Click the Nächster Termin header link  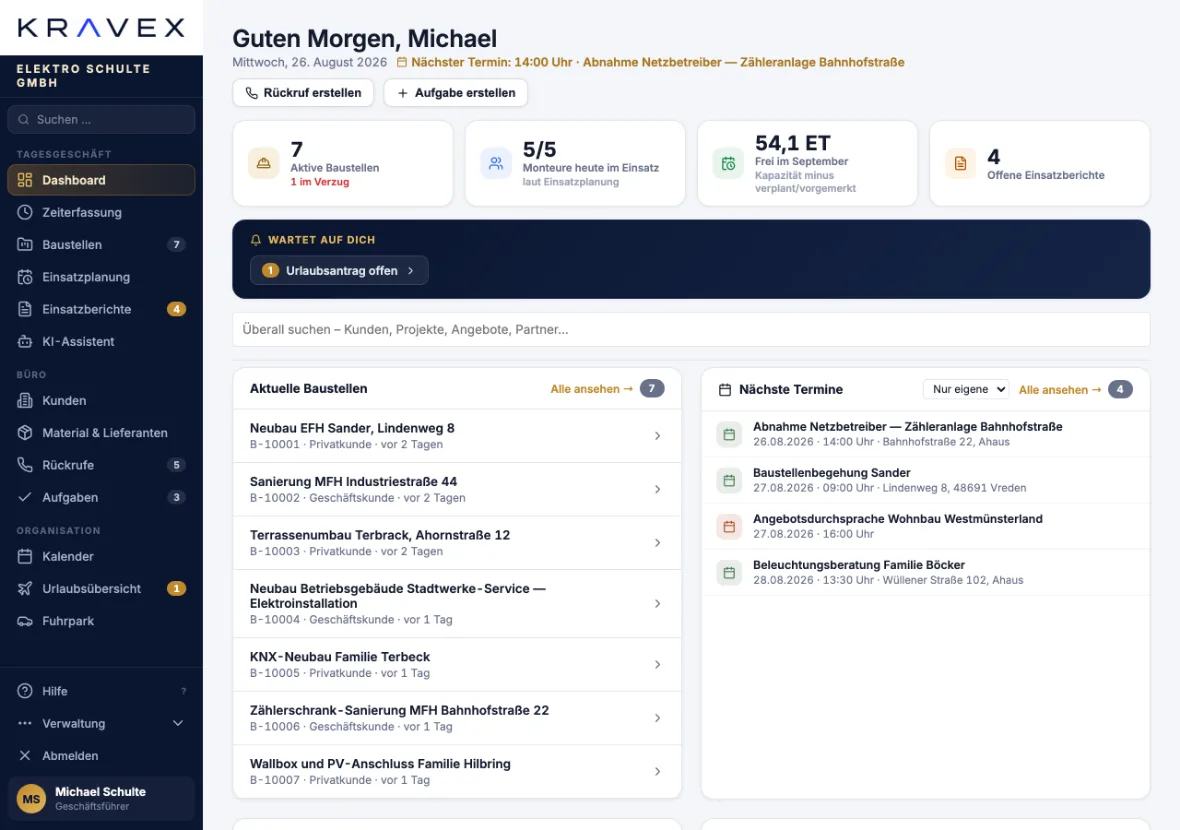coord(651,62)
